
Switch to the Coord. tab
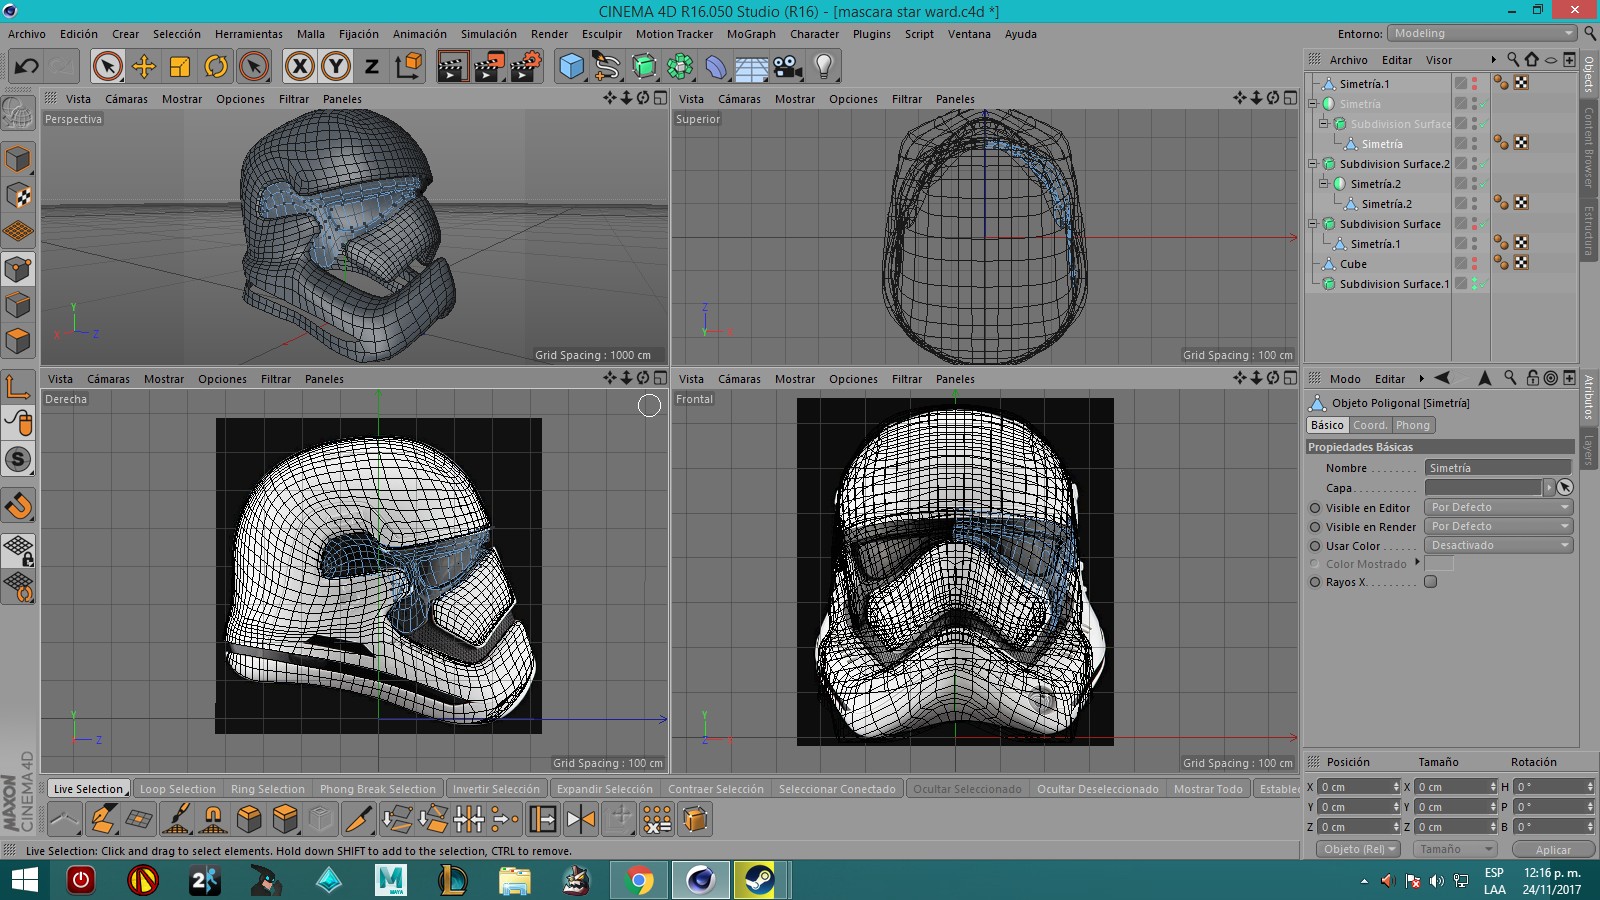[x=1370, y=425]
